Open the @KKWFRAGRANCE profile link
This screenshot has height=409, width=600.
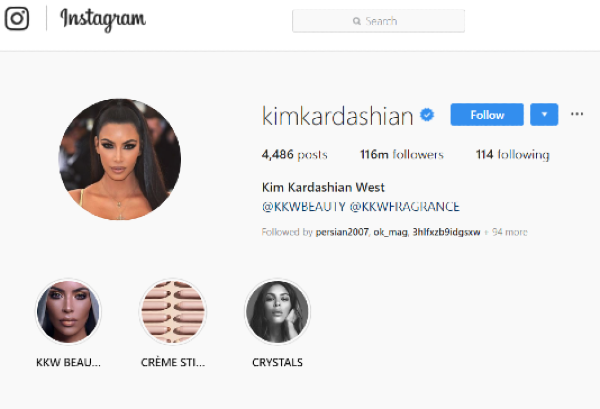(405, 207)
